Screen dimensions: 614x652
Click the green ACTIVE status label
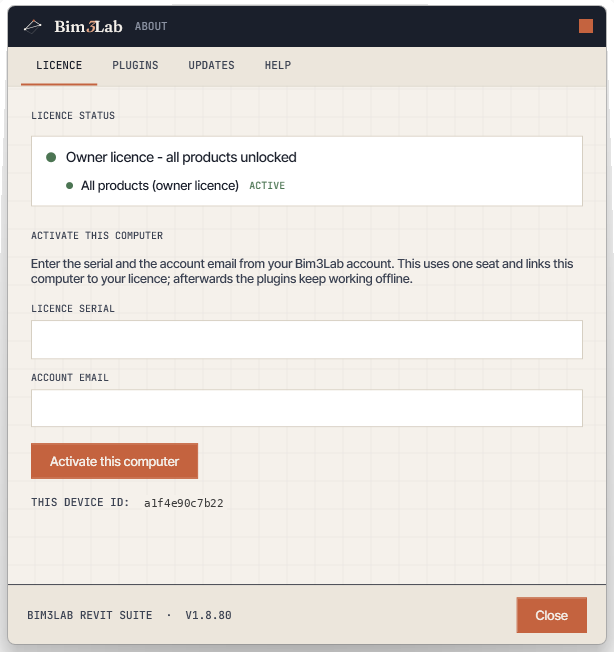point(267,185)
